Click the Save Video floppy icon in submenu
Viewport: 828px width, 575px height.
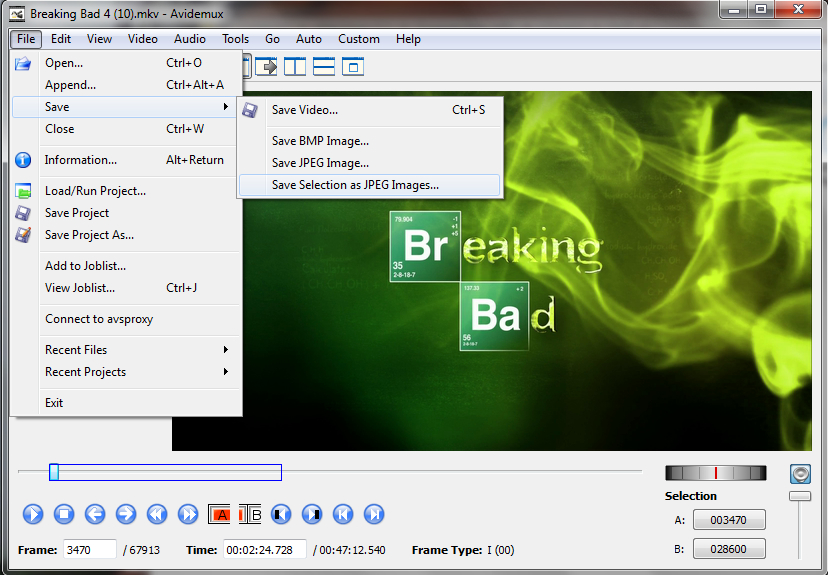(250, 110)
